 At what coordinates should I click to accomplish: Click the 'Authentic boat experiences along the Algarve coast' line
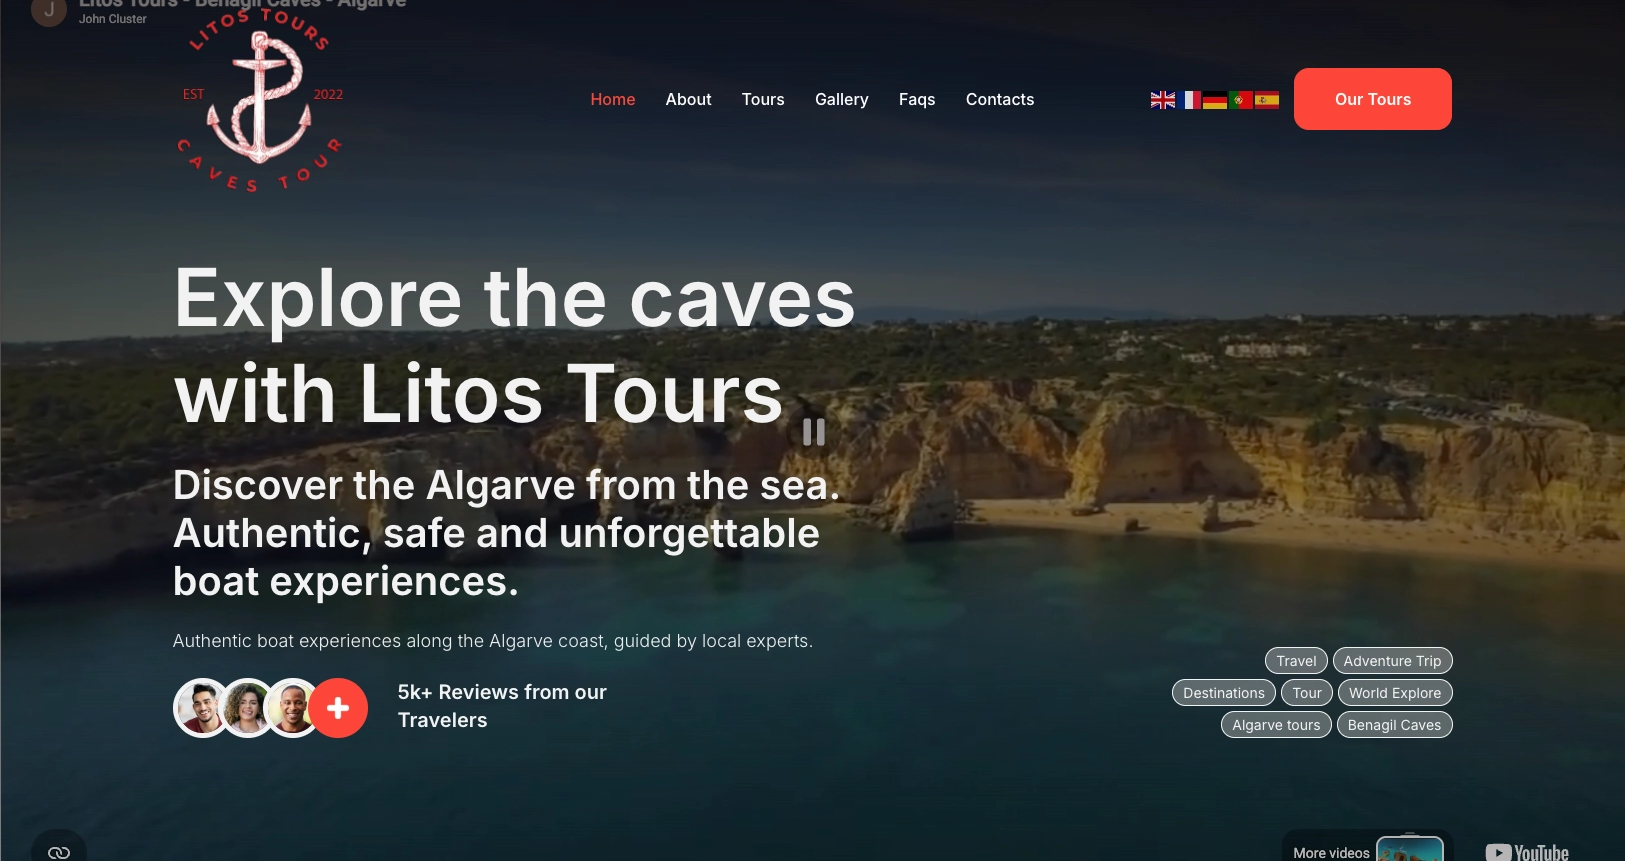[493, 641]
